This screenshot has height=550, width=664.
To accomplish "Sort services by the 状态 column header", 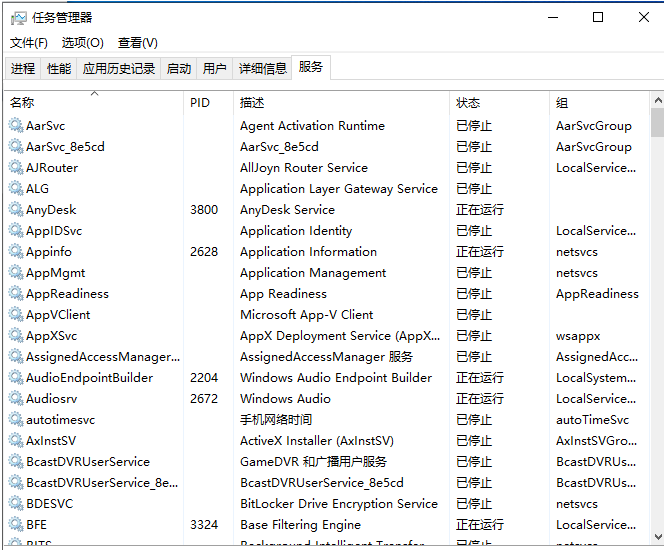I will (468, 103).
